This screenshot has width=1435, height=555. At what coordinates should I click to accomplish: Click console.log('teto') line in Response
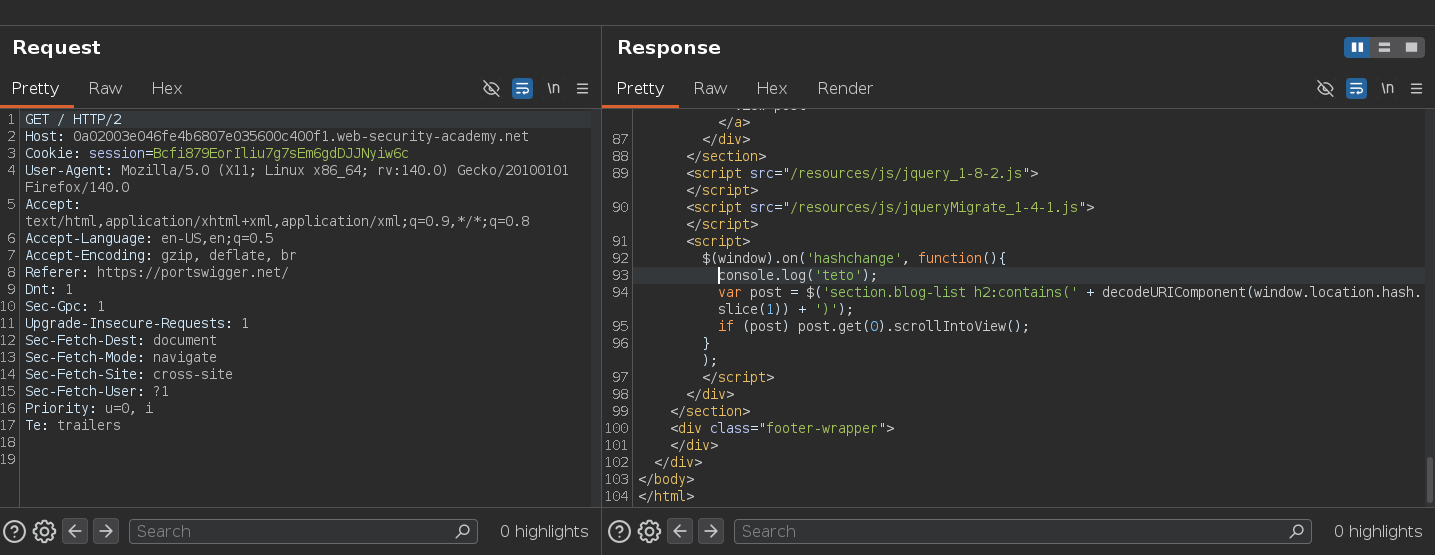tap(797, 275)
